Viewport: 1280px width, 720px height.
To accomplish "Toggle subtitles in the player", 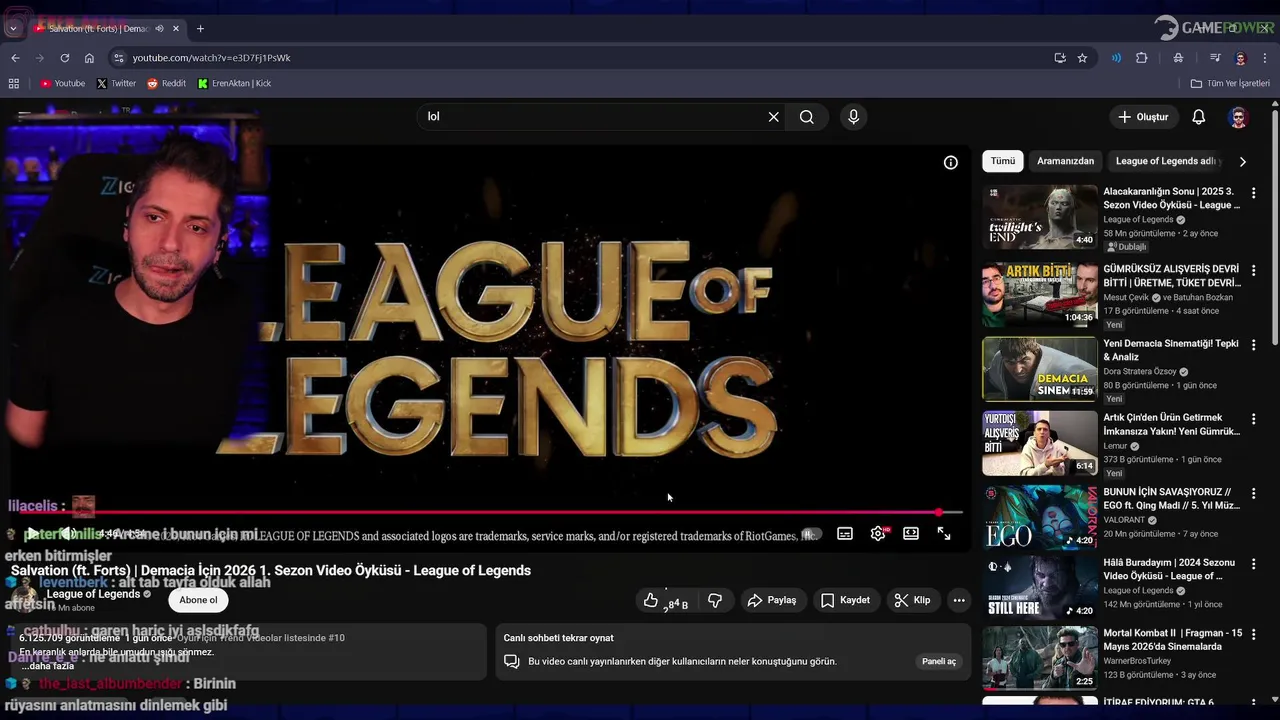I will pos(845,534).
